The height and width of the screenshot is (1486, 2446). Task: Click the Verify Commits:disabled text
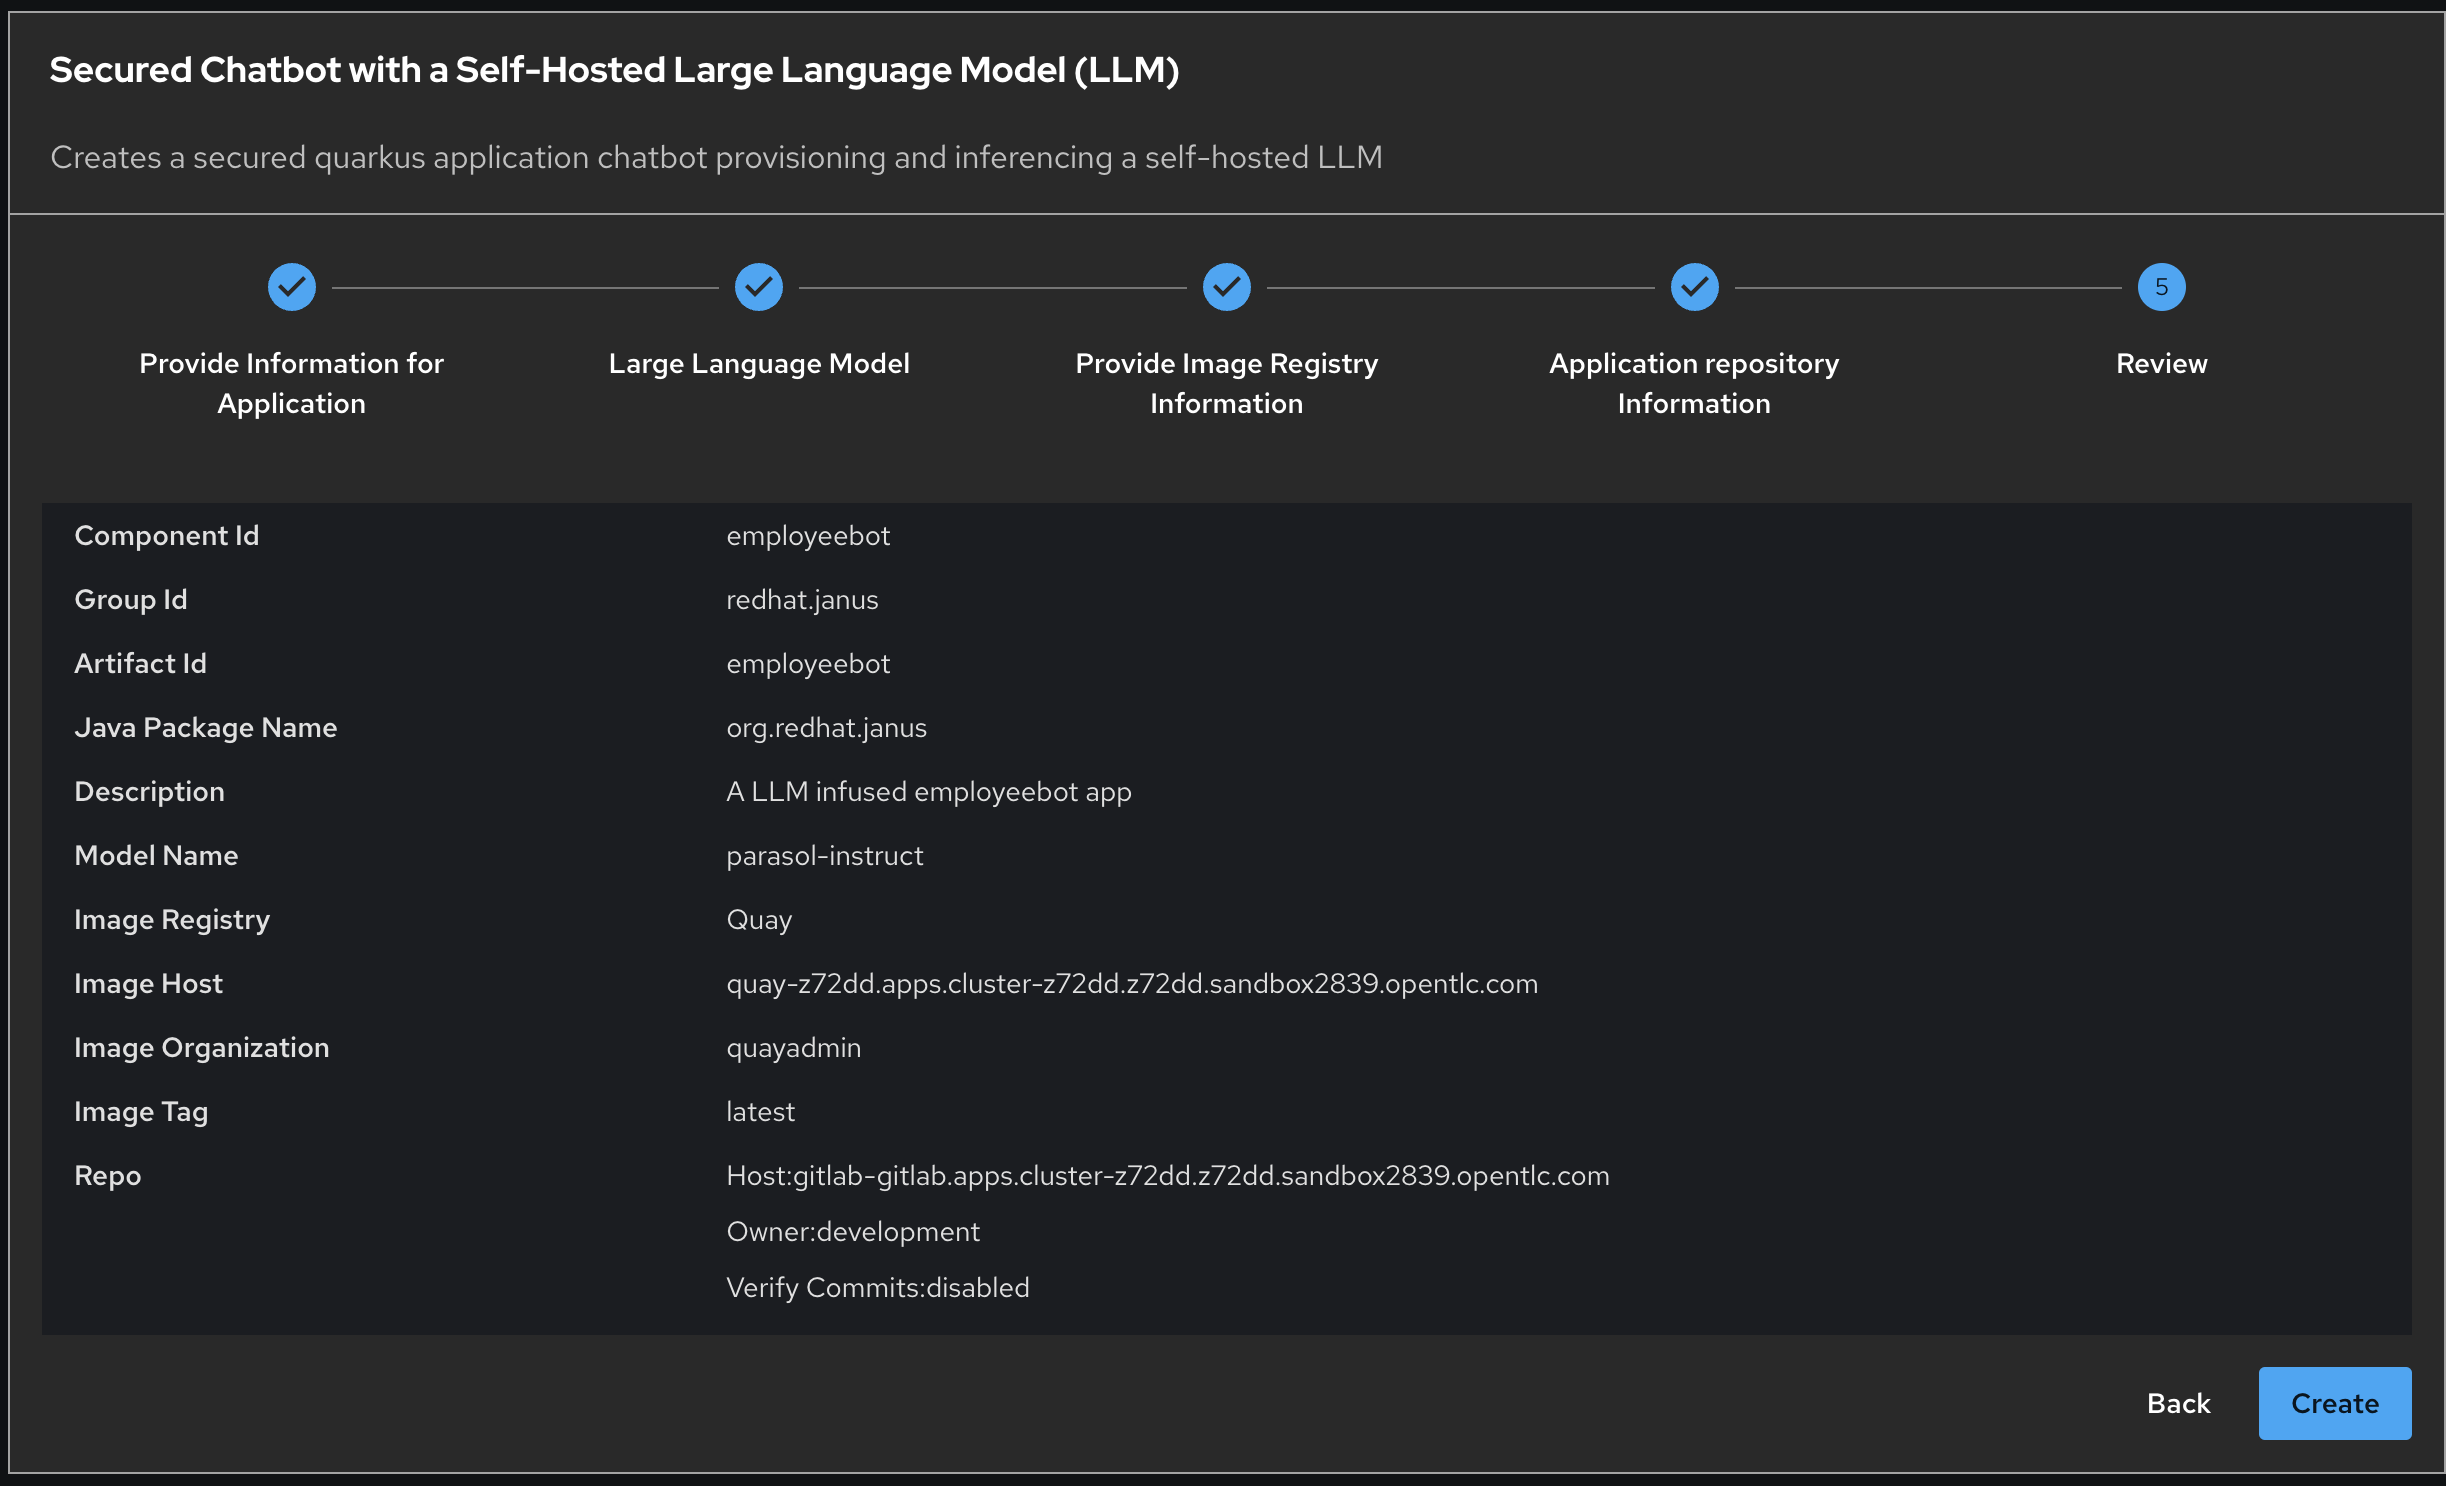point(878,1288)
